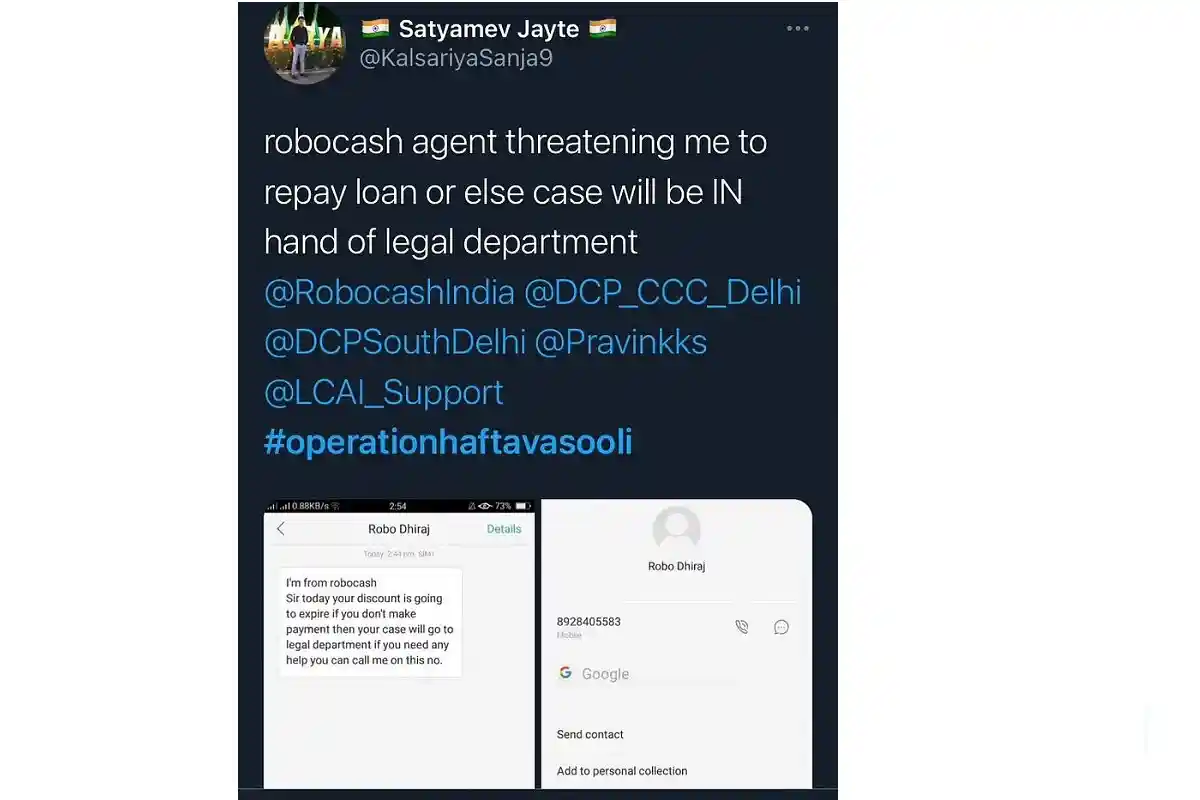Viewport: 1200px width, 800px height.
Task: Open the @DCP_CCC_Delhi mention
Action: [662, 292]
